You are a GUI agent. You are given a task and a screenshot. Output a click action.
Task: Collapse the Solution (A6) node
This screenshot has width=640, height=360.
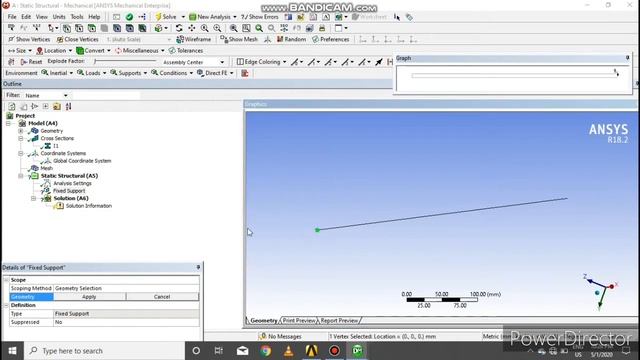33,198
